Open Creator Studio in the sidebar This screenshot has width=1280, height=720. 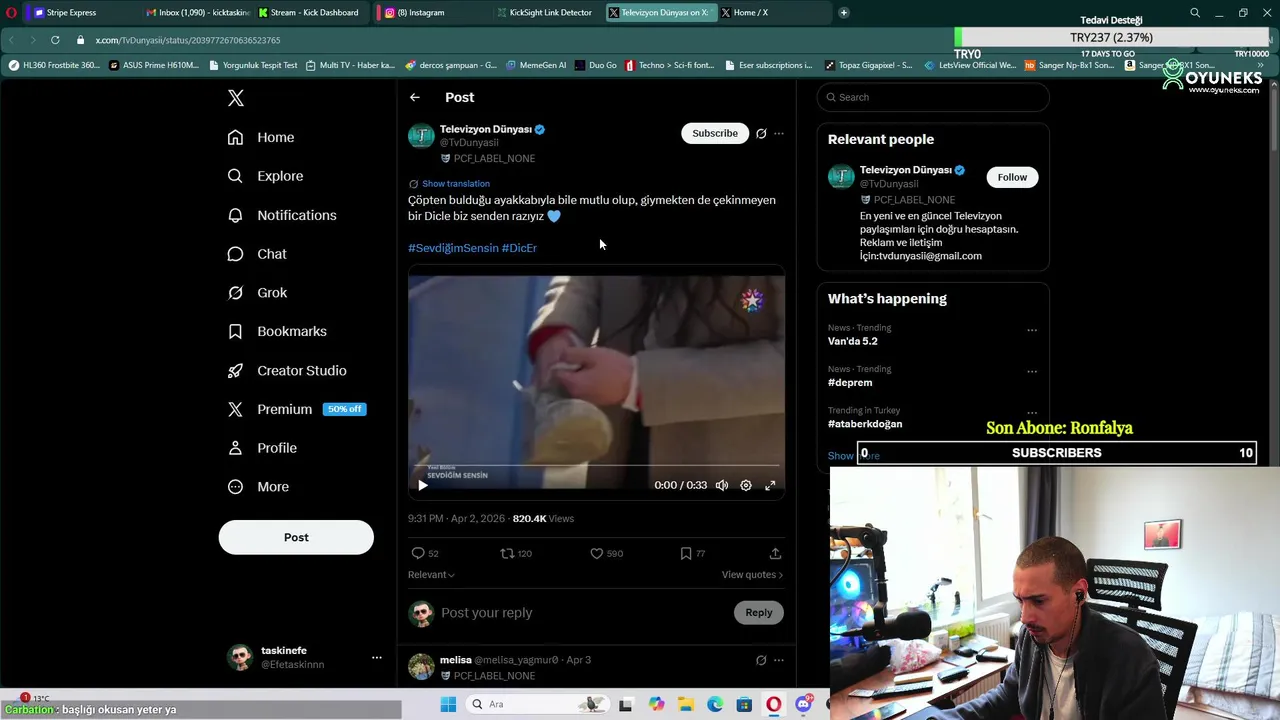287,370
